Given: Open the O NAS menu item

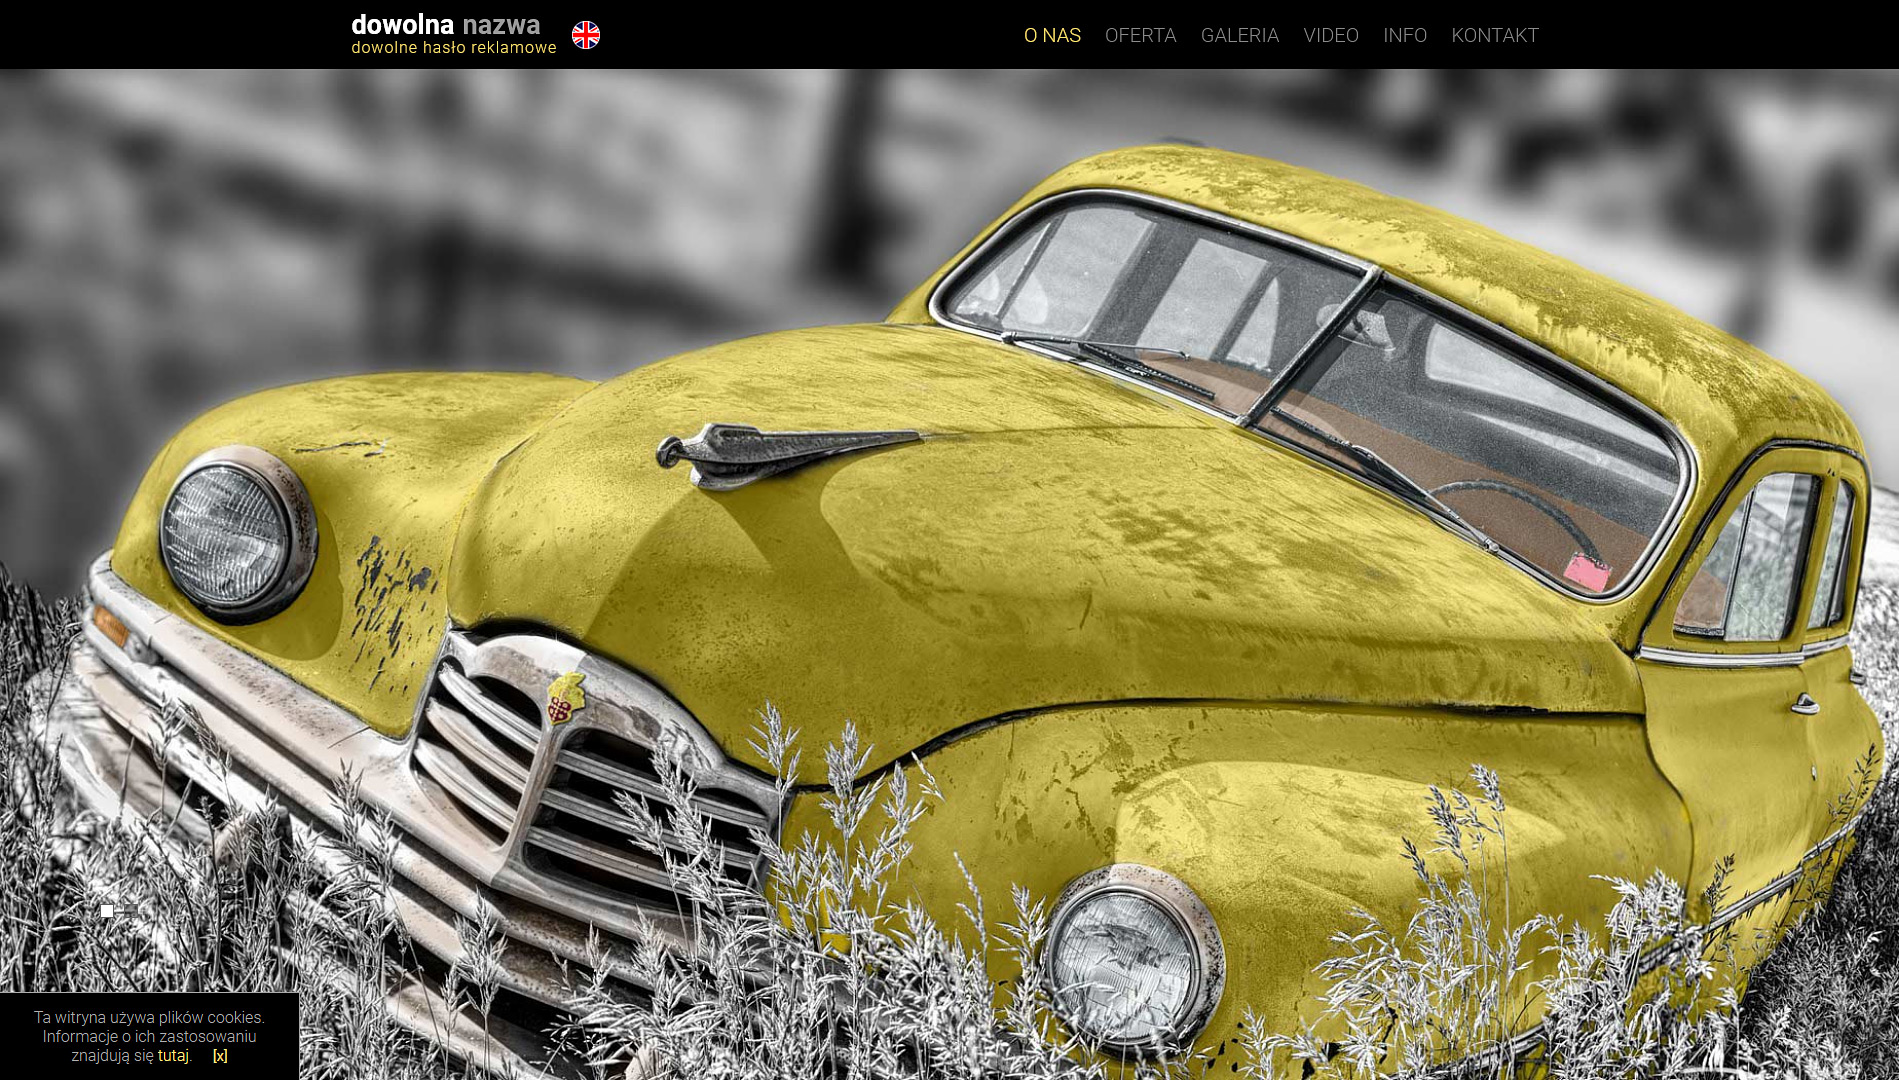Looking at the screenshot, I should pos(1052,35).
